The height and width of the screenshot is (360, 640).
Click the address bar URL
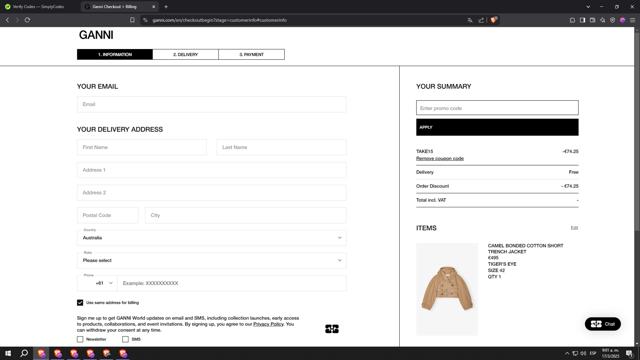pos(219,20)
